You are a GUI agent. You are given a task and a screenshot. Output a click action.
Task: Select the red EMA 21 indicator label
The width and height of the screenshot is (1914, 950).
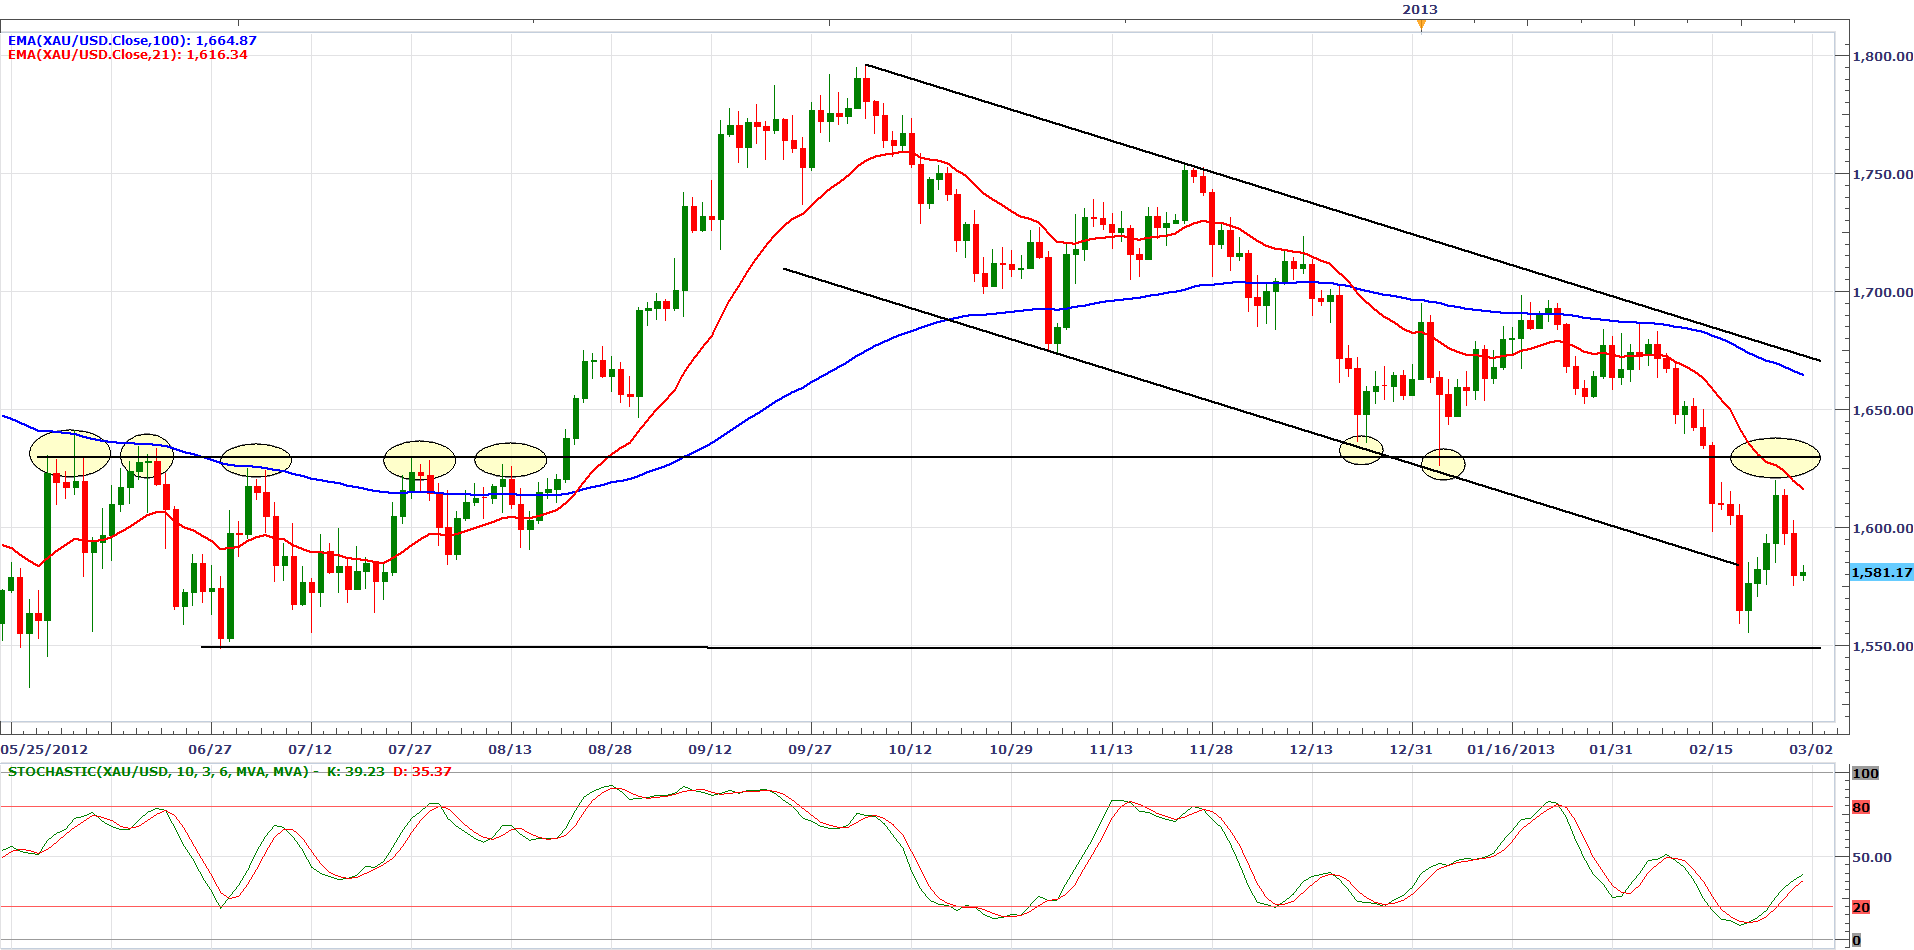(128, 55)
